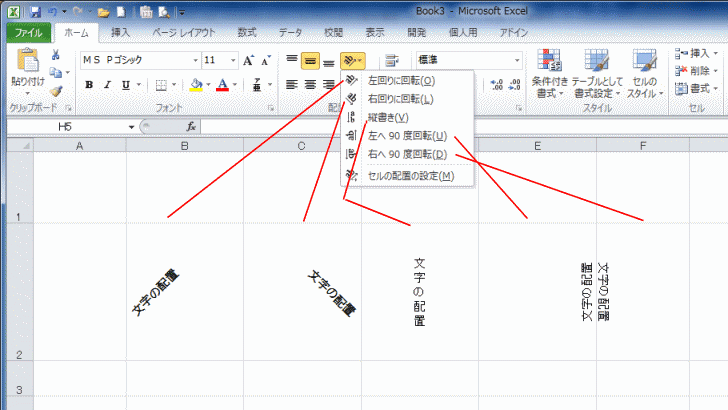Switch to the 表示 tab
The width and height of the screenshot is (728, 410).
pyautogui.click(x=375, y=33)
